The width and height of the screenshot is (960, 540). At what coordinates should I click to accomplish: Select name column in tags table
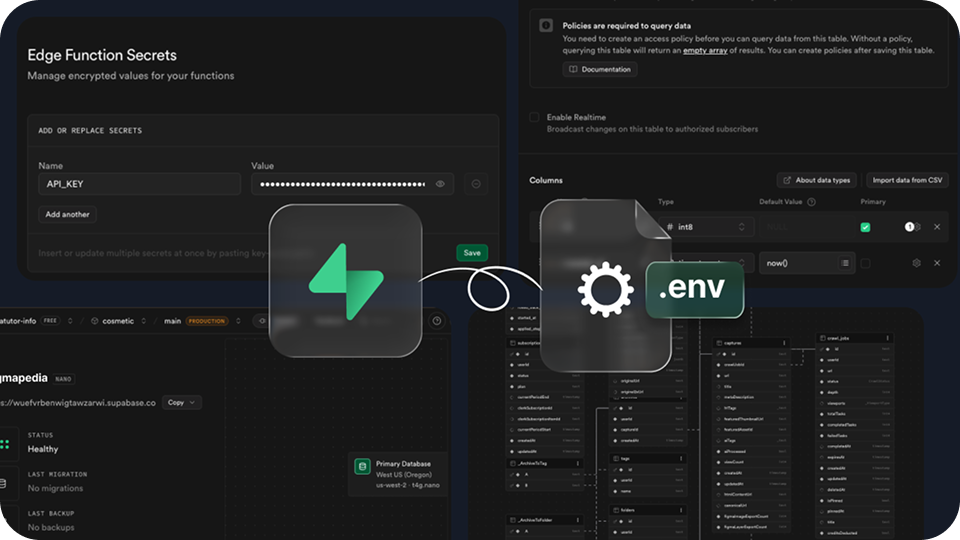click(648, 491)
